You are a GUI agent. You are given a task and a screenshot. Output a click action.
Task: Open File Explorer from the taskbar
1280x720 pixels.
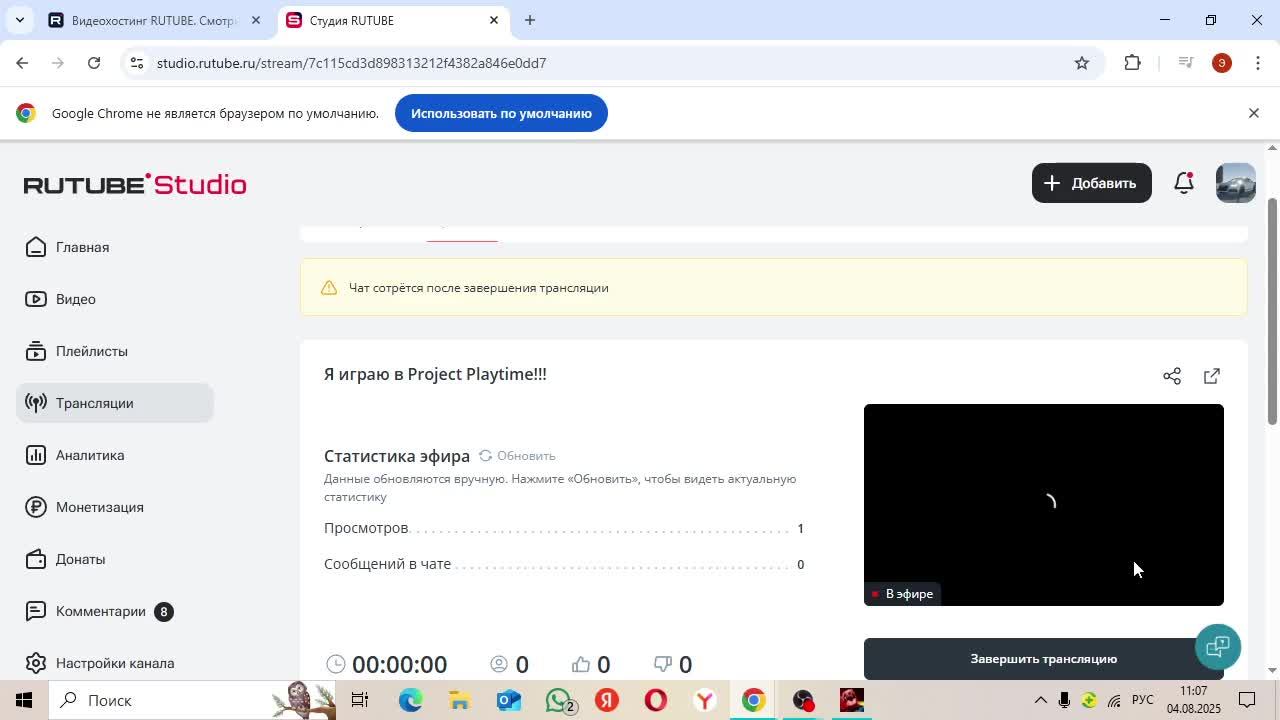(x=459, y=700)
